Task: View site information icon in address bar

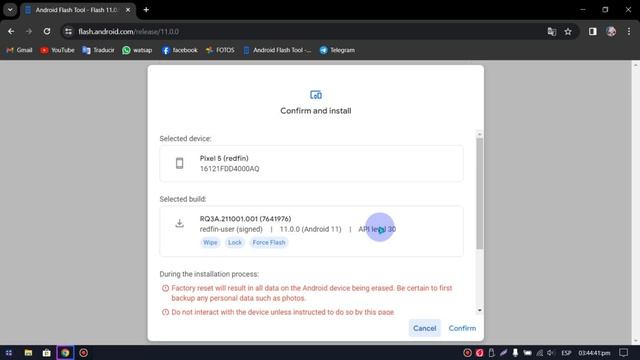Action: point(69,31)
